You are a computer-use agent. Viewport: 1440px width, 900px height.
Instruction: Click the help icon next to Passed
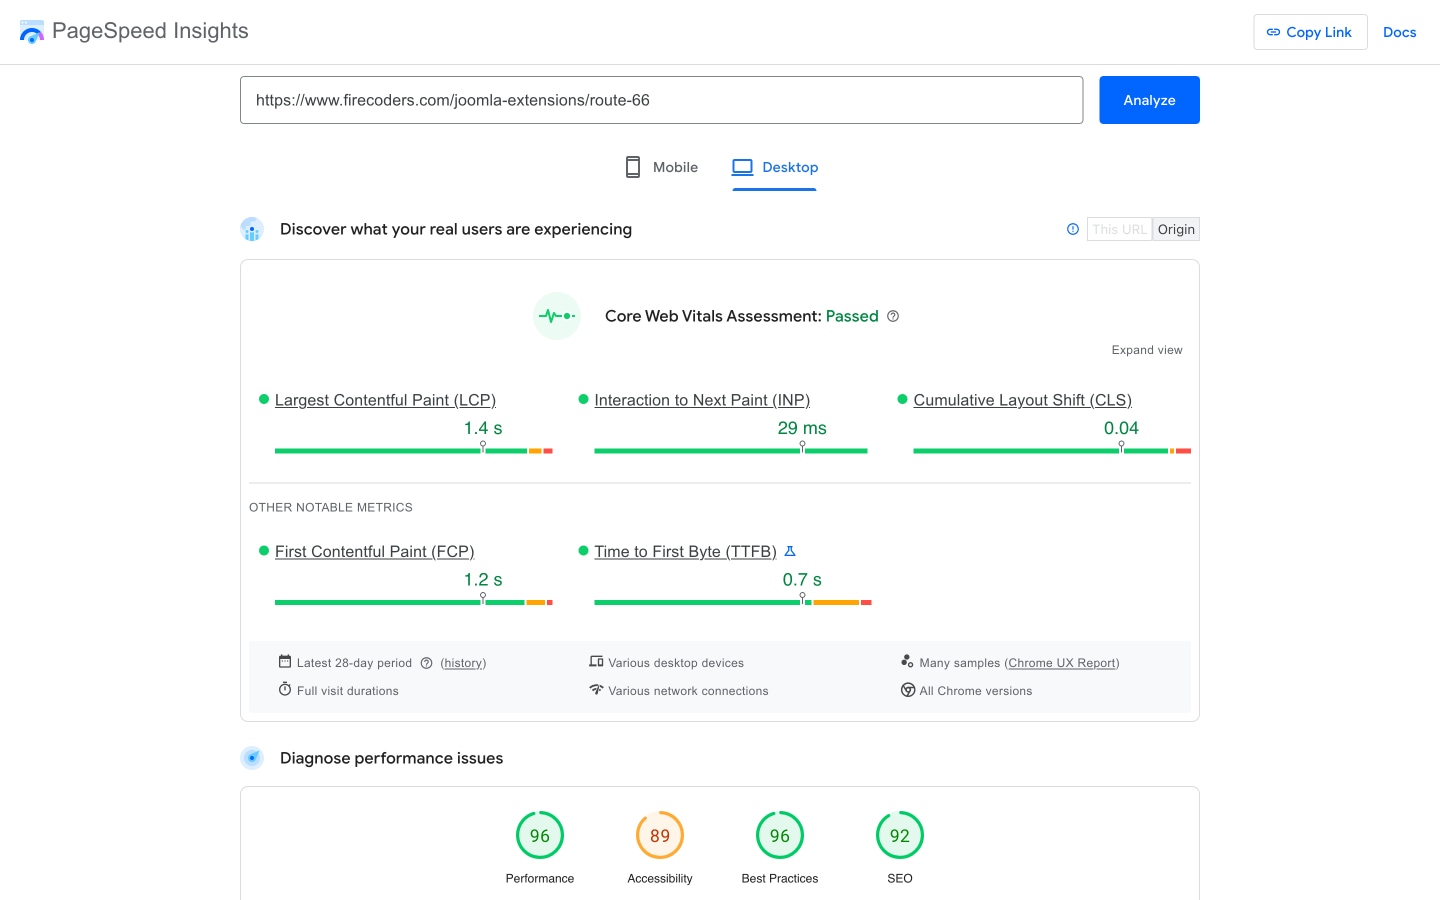click(x=893, y=316)
